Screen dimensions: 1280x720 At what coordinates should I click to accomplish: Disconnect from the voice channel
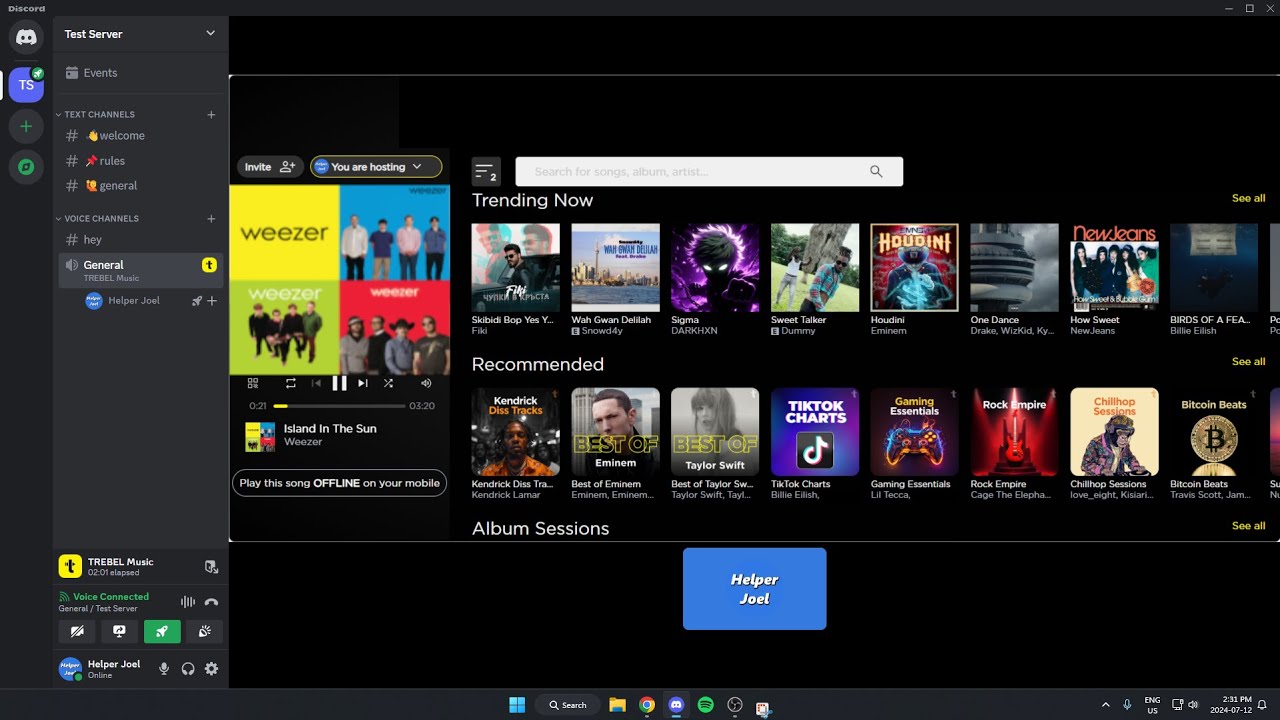click(x=211, y=602)
